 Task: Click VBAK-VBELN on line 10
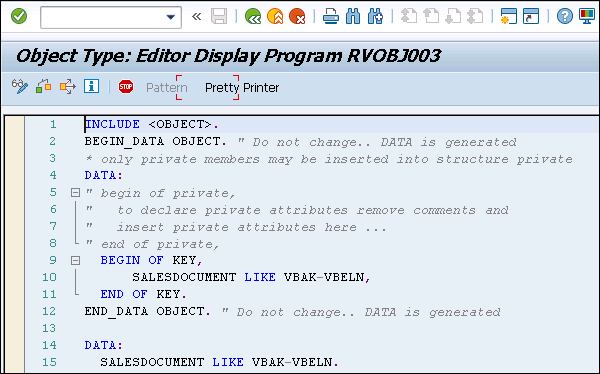pos(324,277)
